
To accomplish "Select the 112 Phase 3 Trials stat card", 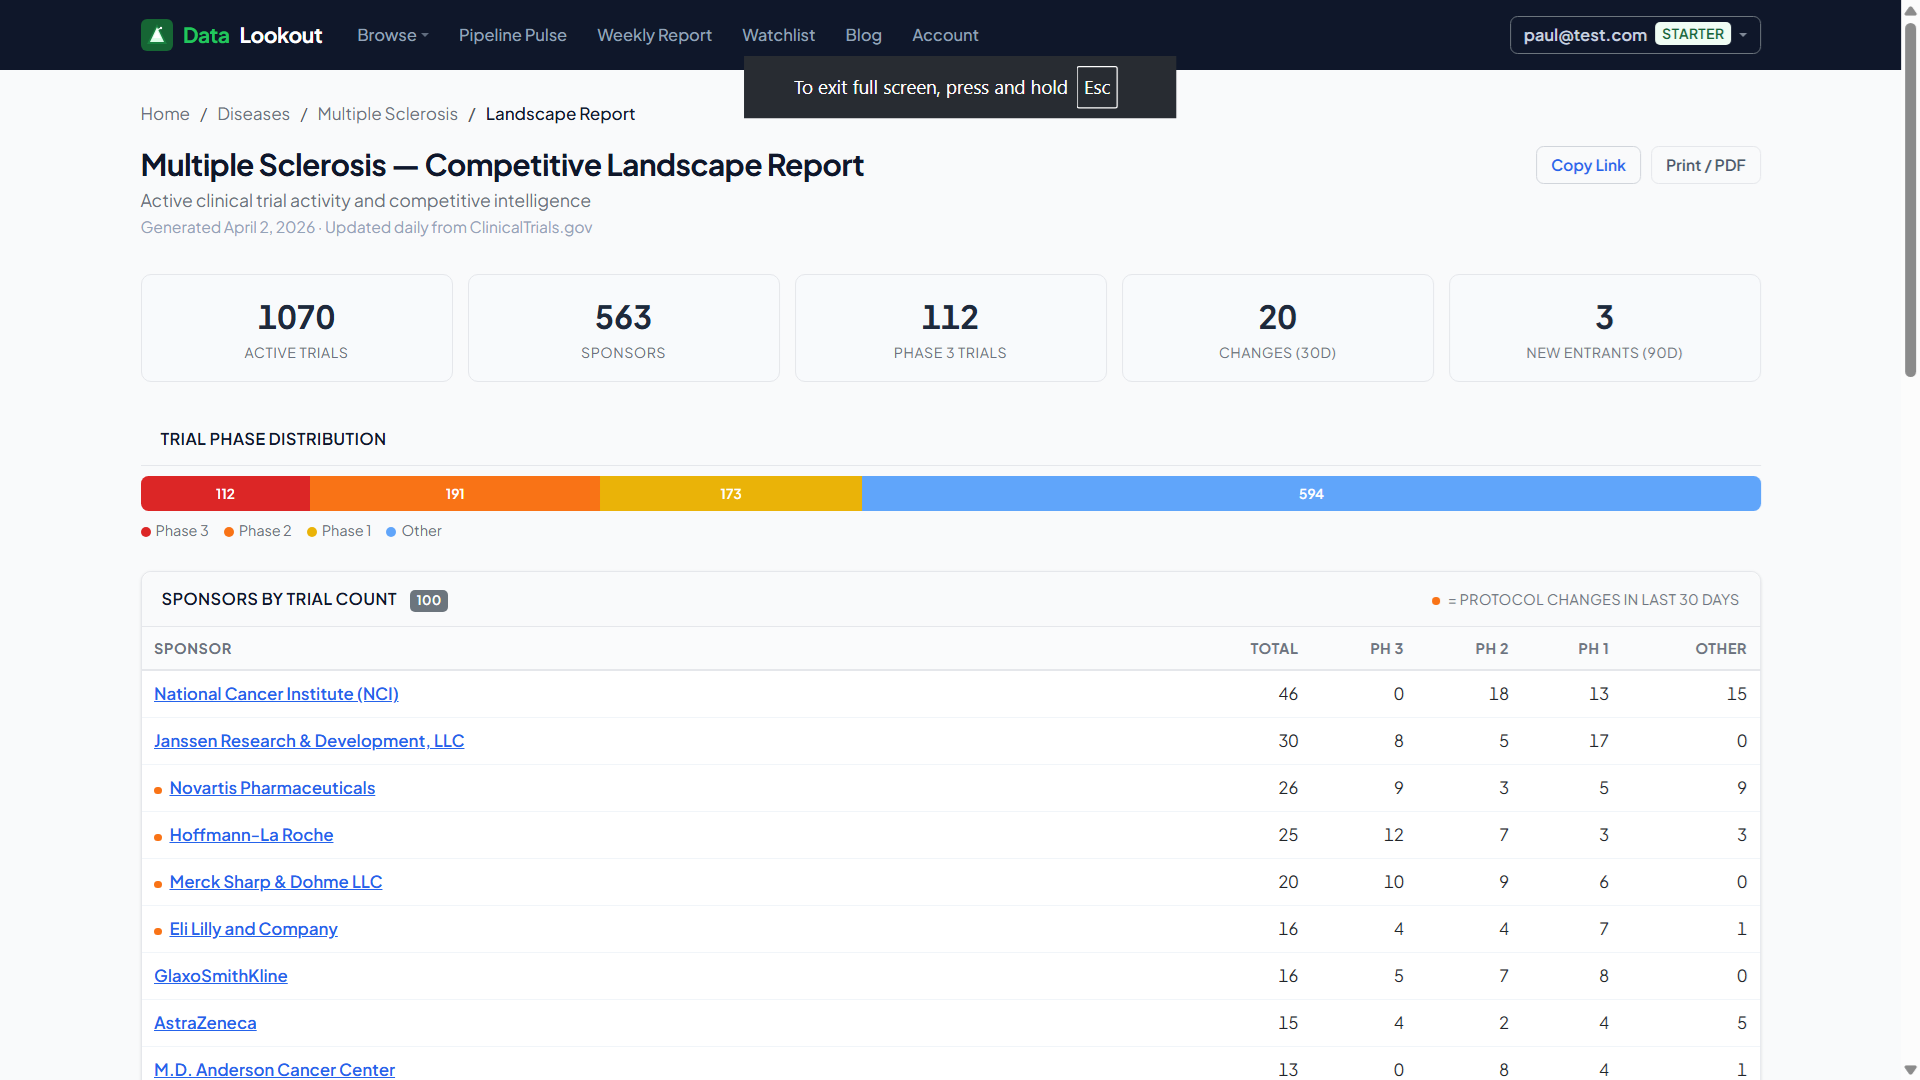I will point(950,327).
